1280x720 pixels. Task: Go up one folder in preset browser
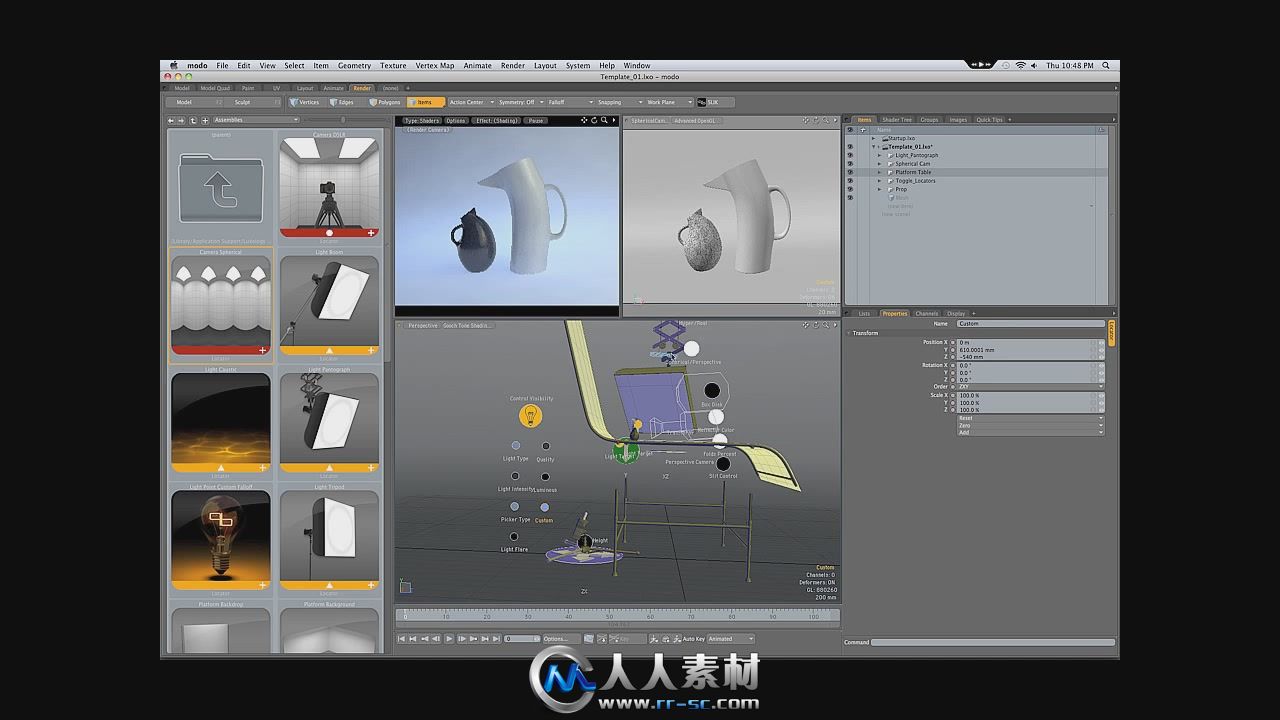click(193, 120)
